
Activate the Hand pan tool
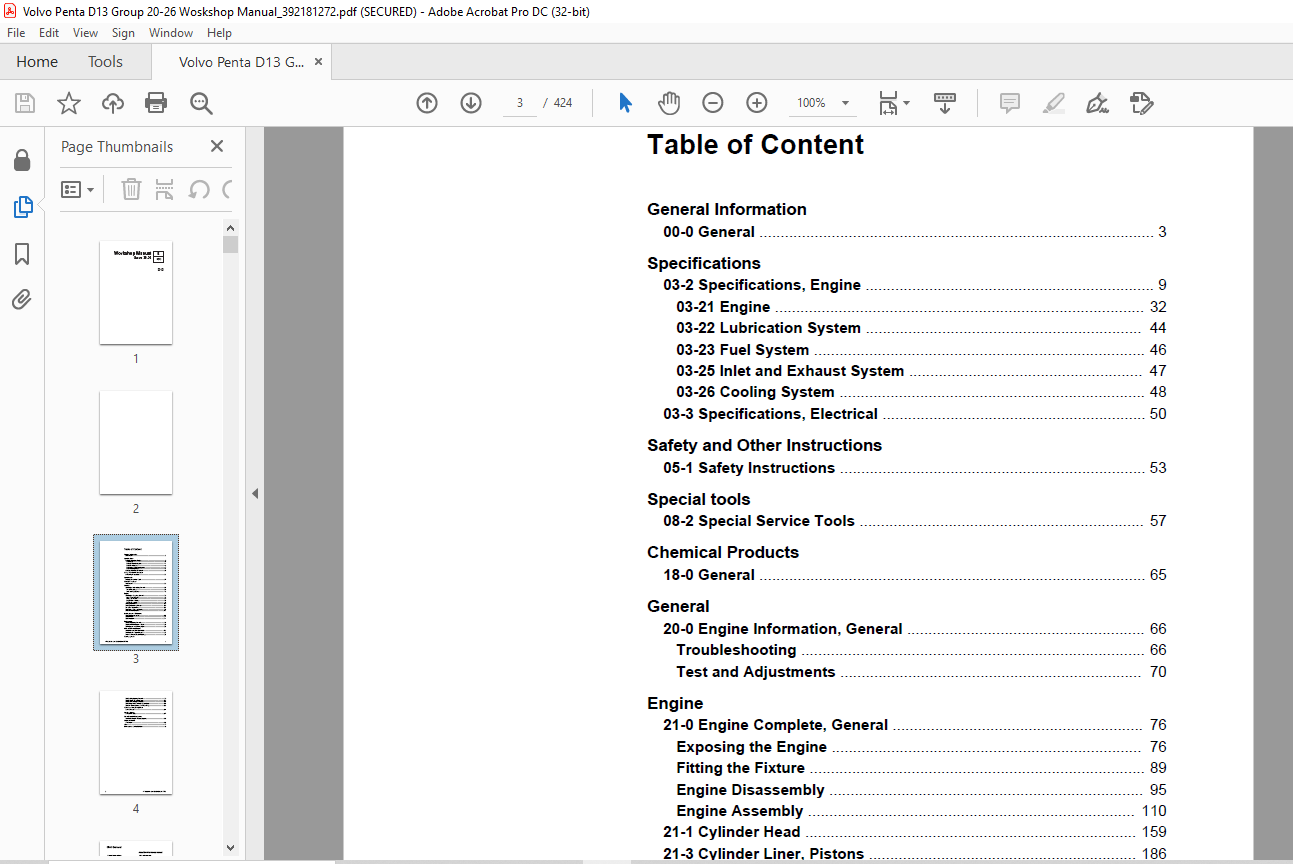click(x=669, y=103)
